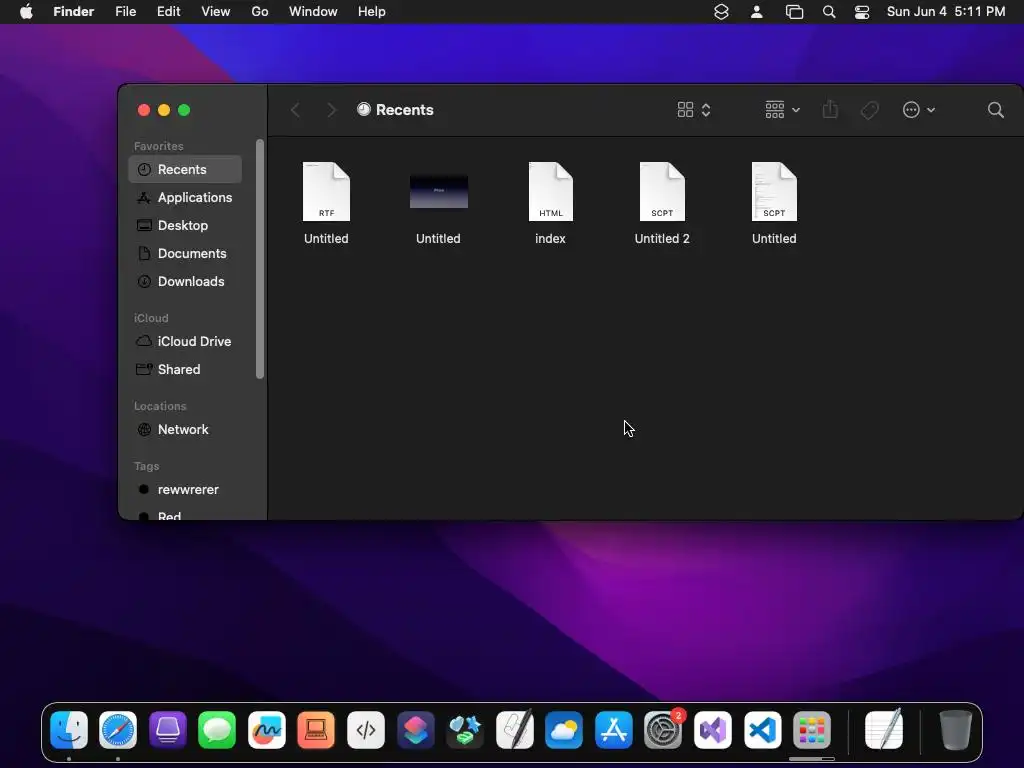Open the Apple menu

point(26,12)
